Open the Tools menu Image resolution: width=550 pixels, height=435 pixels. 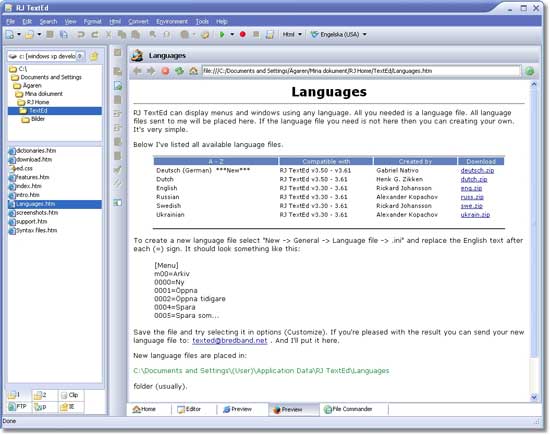click(x=202, y=21)
